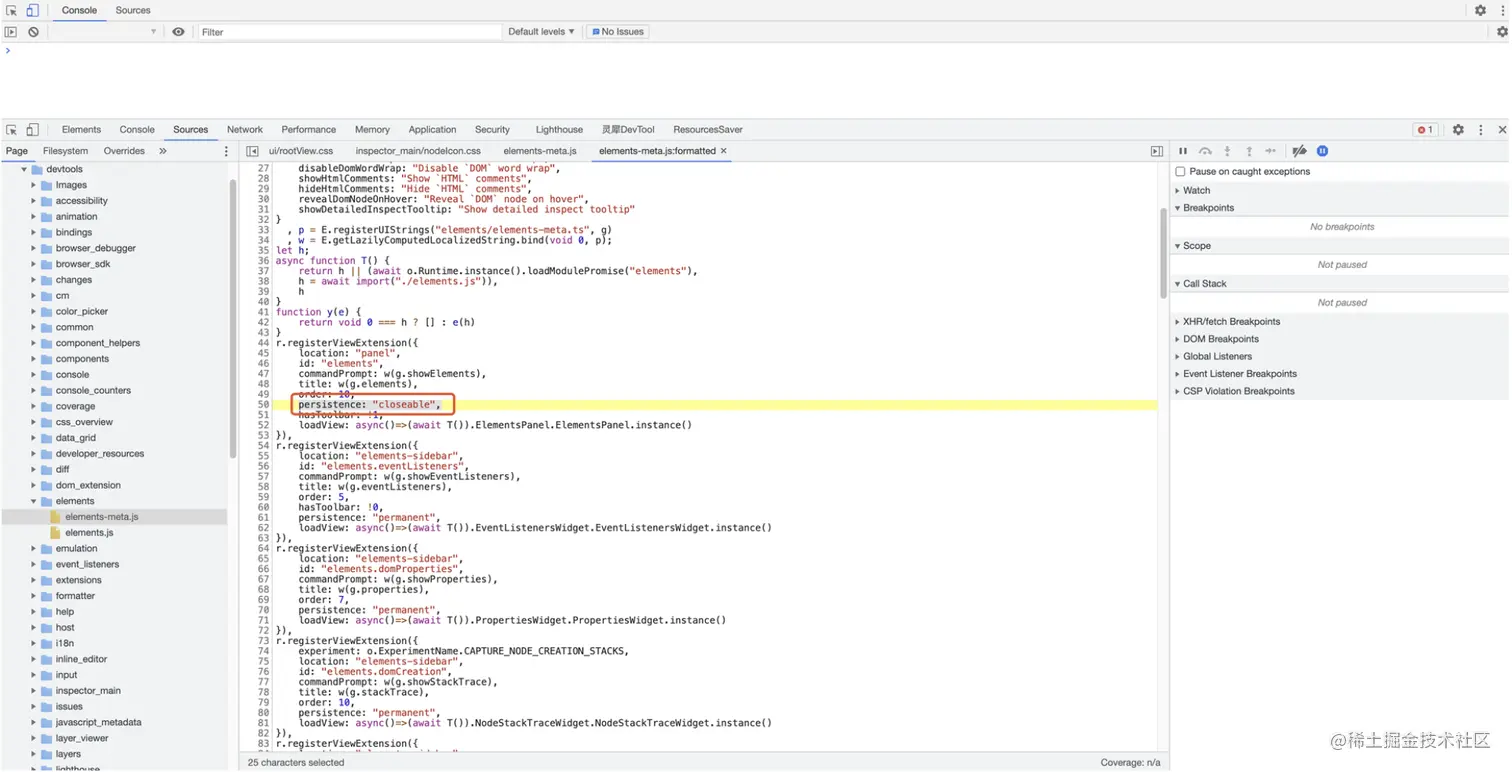Open lower DevTools three-dot customize menu
Screen dimensions: 1512x772
click(x=1481, y=130)
